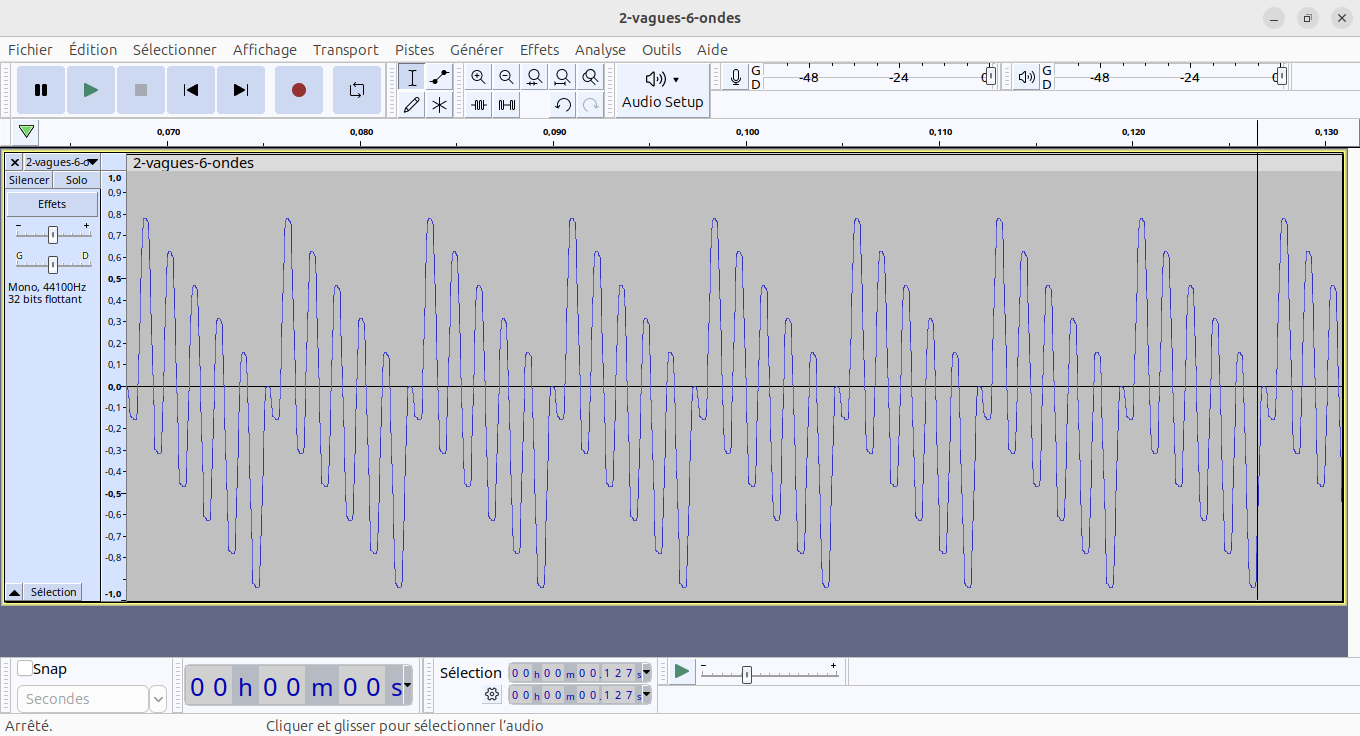Click the Undo arrow icon
Viewport: 1360px width, 736px height.
coord(563,104)
